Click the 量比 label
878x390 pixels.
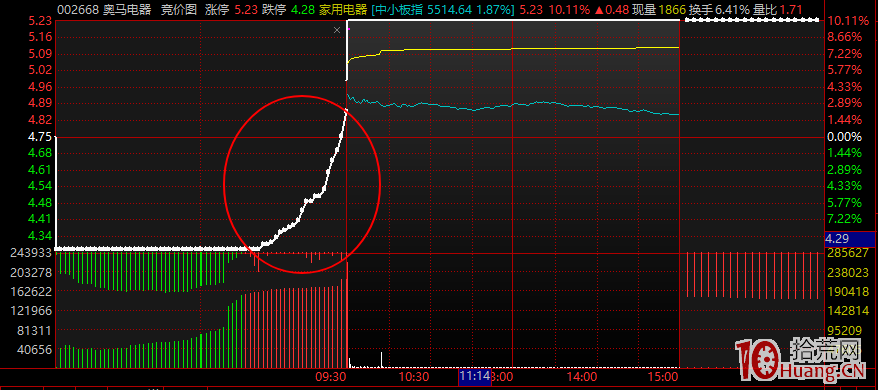764,10
